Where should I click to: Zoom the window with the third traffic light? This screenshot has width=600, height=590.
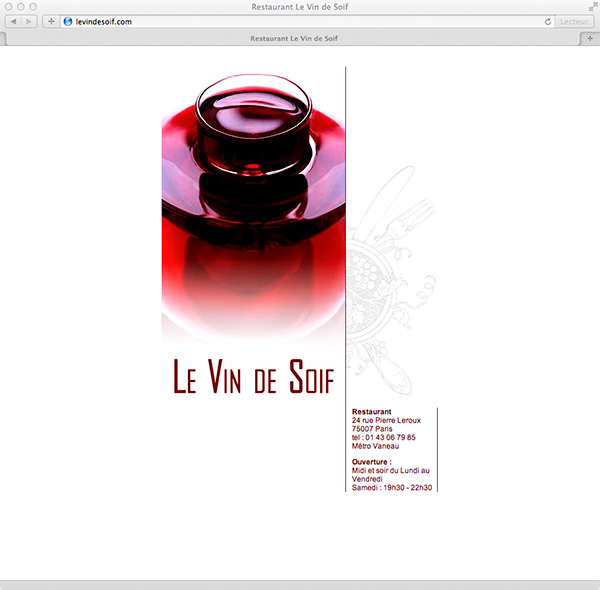(x=33, y=6)
